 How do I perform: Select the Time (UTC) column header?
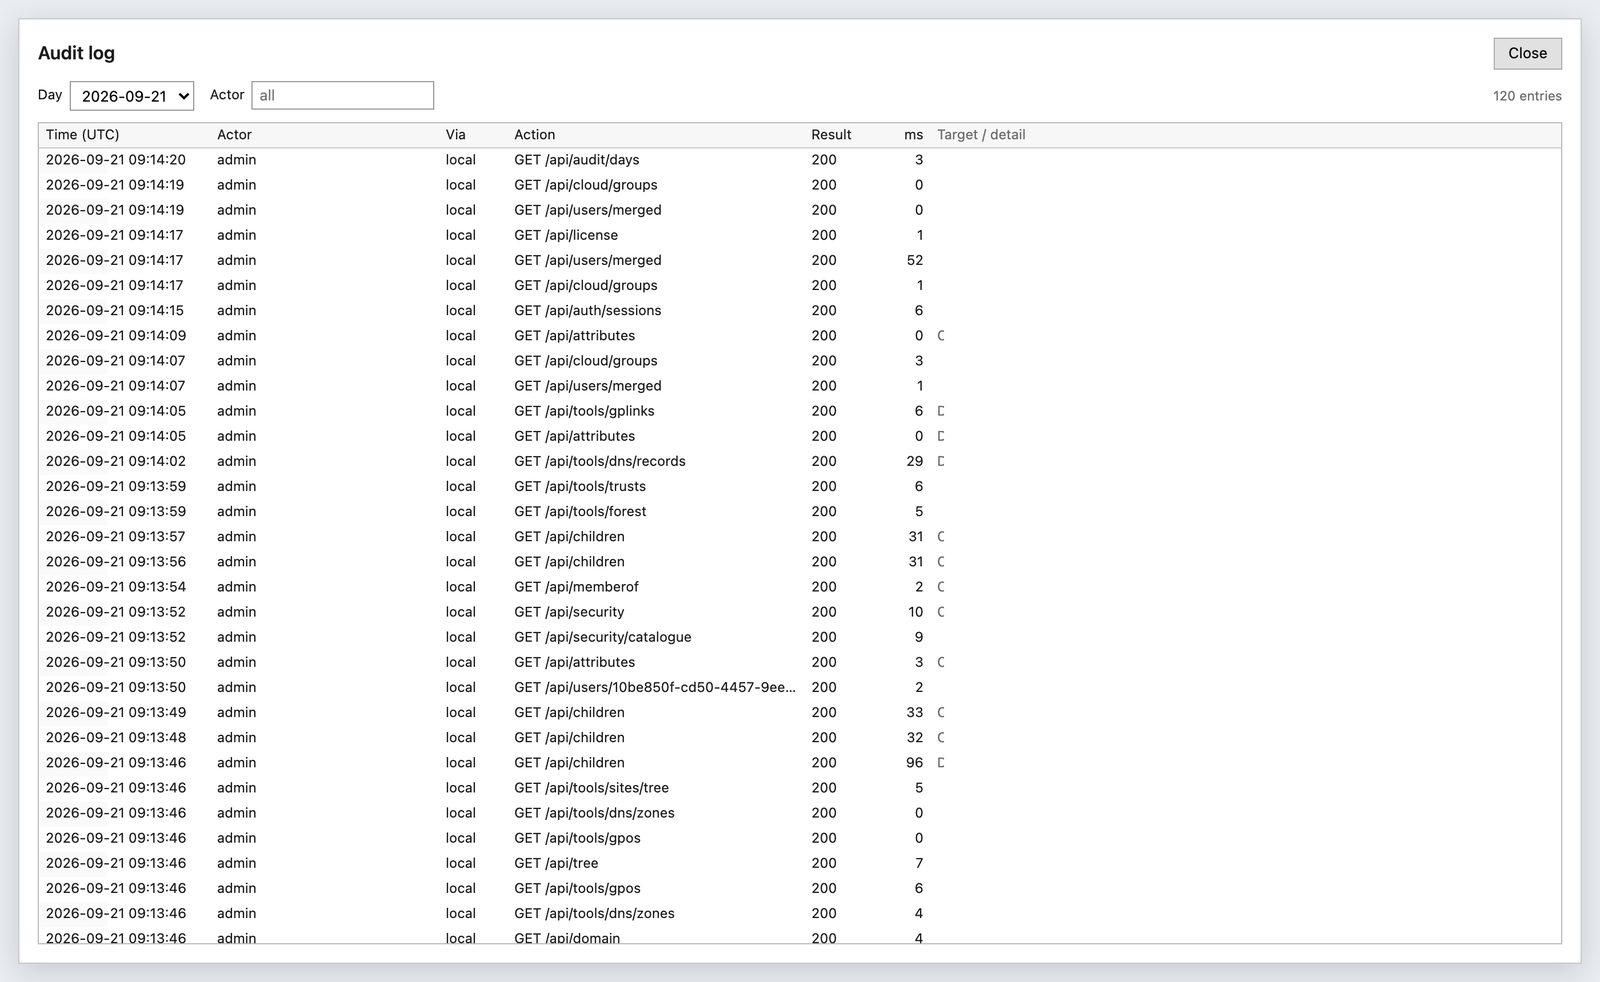click(82, 135)
